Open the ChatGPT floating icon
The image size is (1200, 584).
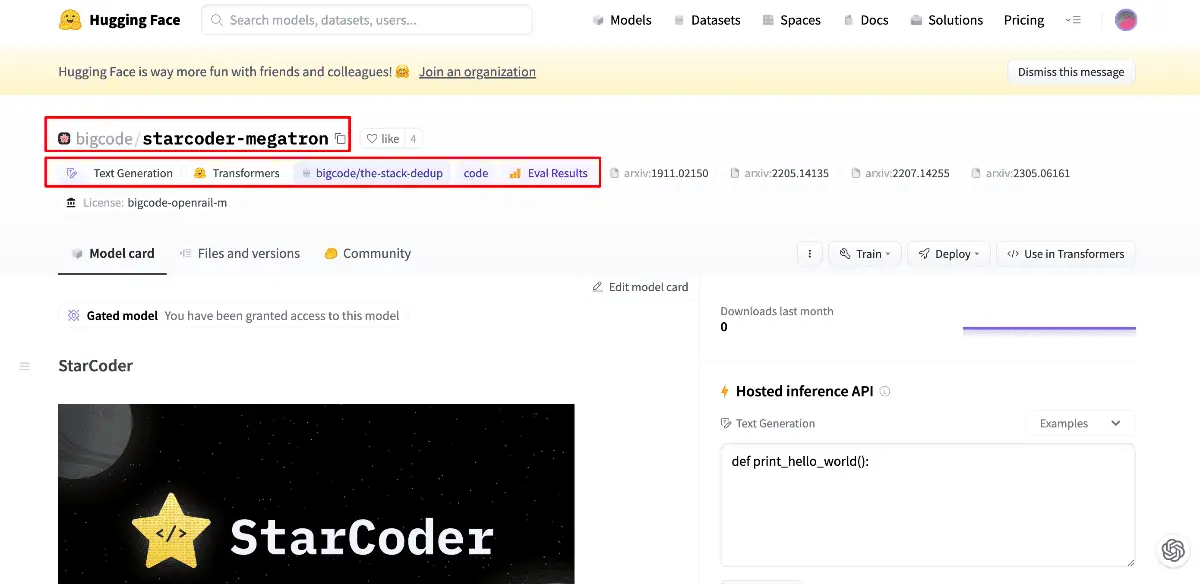(1173, 551)
